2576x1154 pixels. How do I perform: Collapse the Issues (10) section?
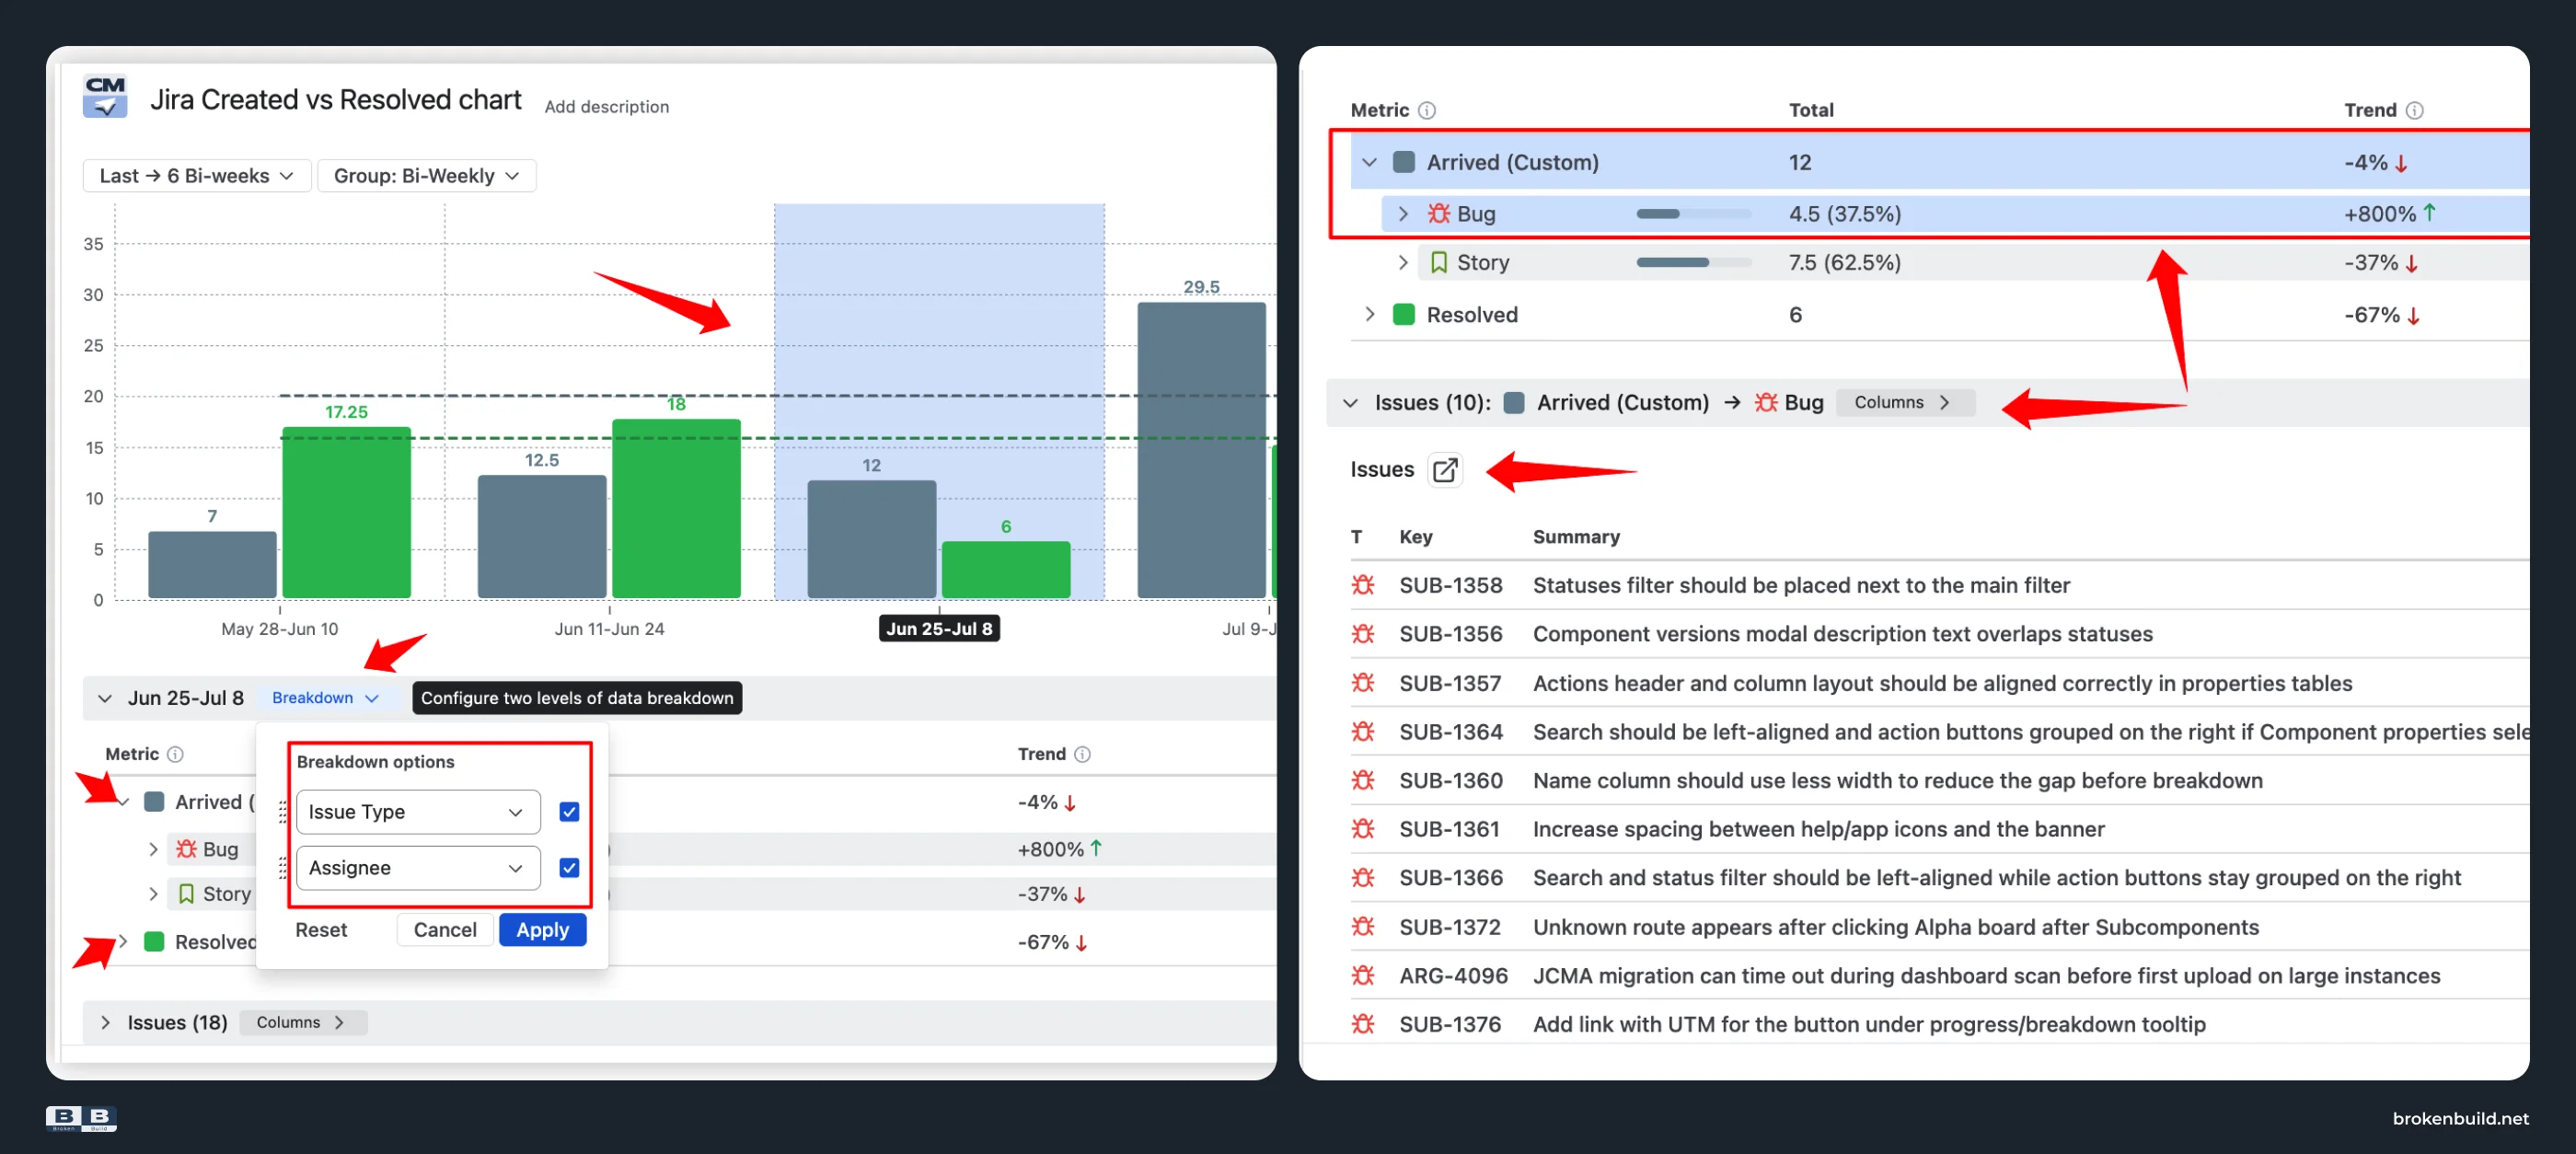coord(1350,402)
